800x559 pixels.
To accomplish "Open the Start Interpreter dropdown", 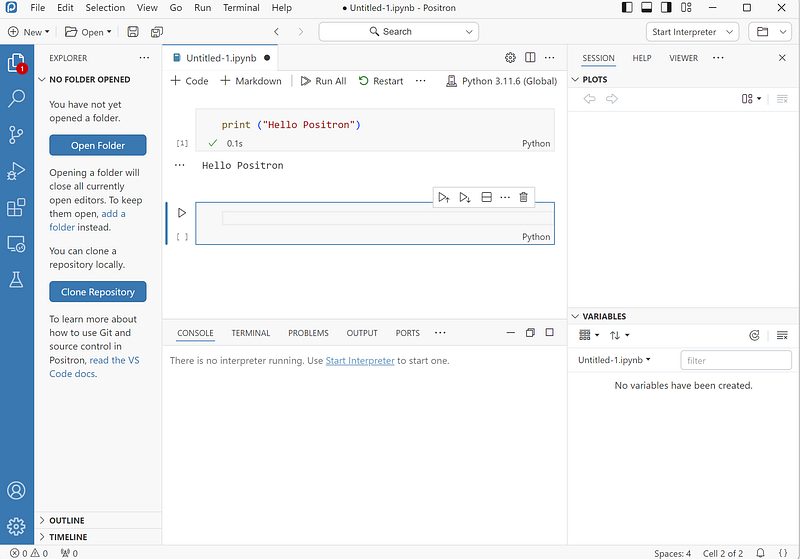I will point(692,32).
